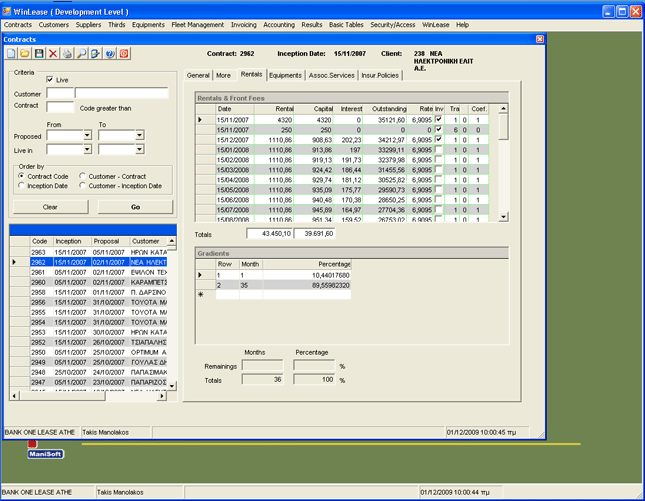Click the Customer name input field
Image resolution: width=645 pixels, height=501 pixels.
pos(122,93)
